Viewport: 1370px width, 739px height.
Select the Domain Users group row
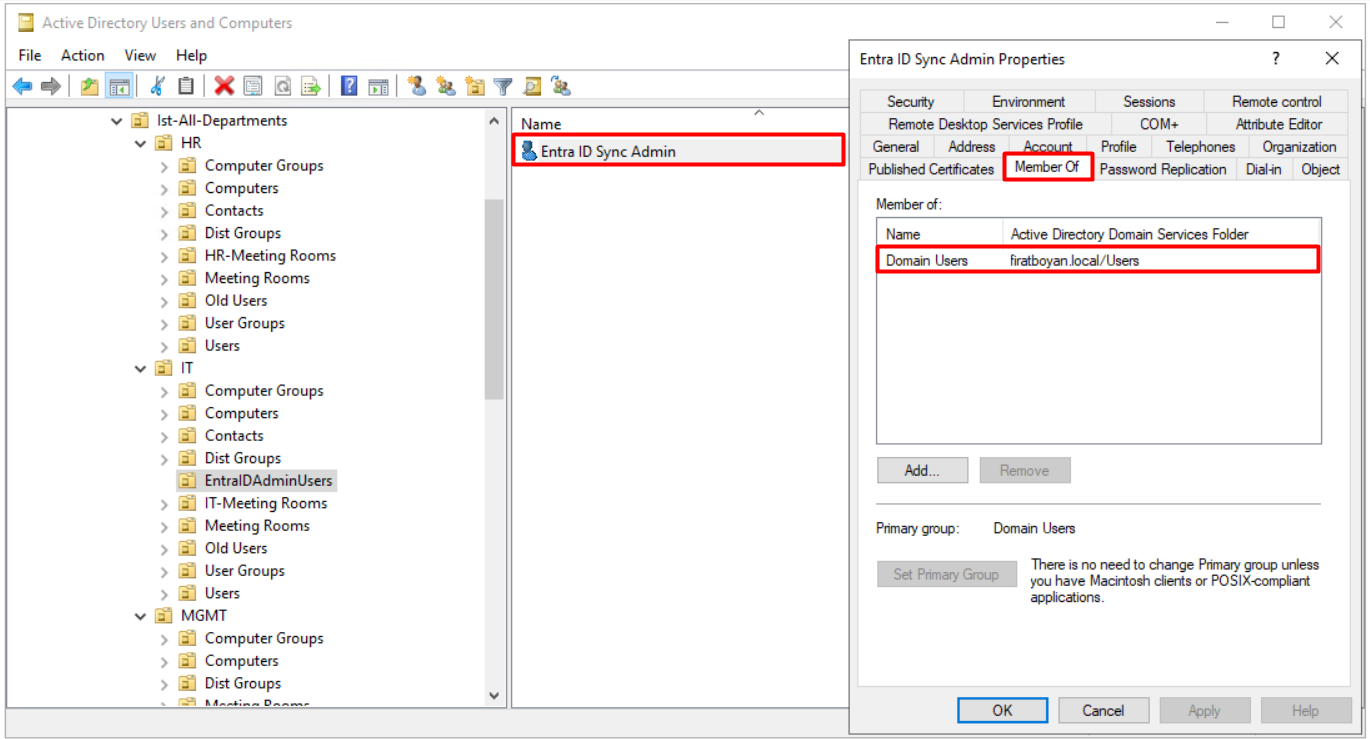[x=1098, y=260]
